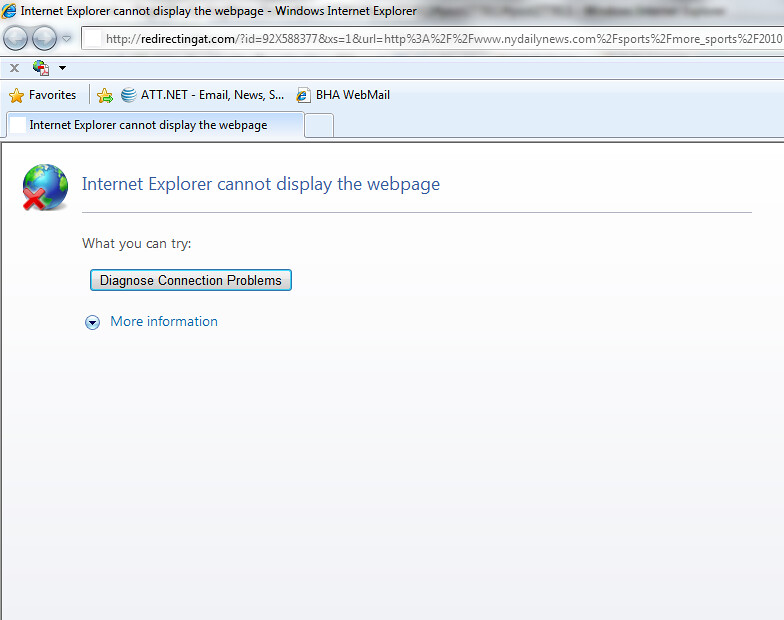
Task: Click Diagnose Connection Problems button
Action: pos(190,280)
